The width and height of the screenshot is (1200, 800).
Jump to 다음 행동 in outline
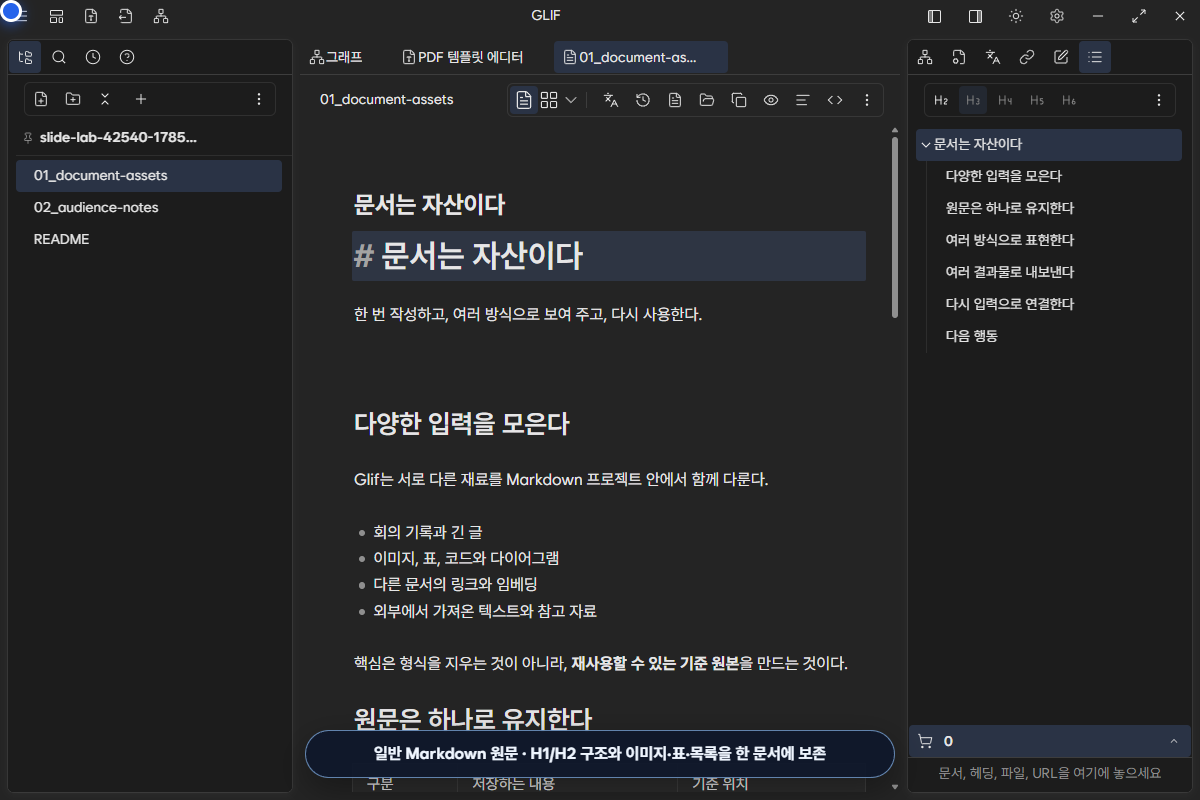tap(971, 336)
